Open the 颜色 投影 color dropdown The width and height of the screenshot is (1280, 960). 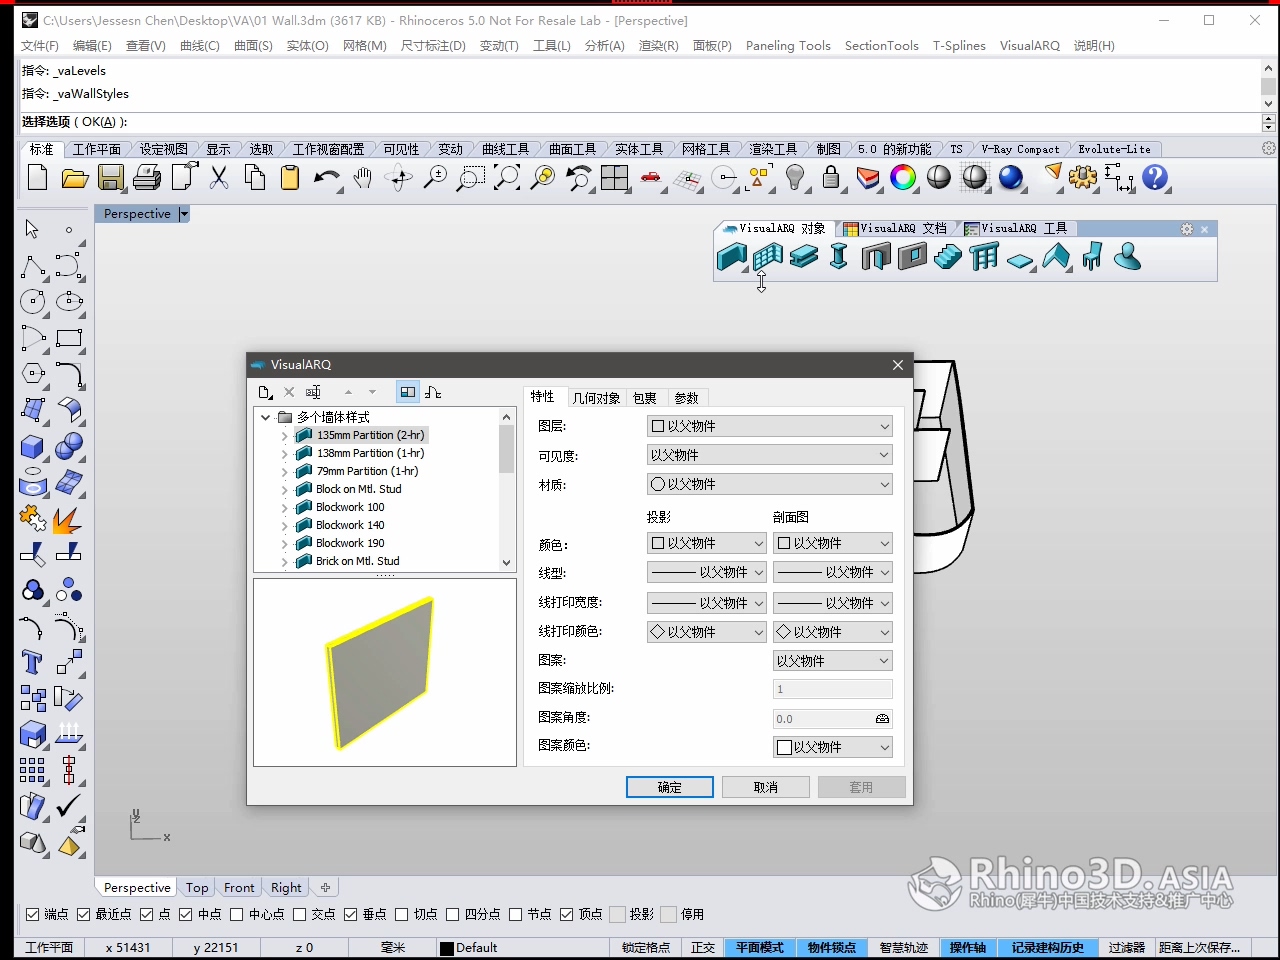coord(707,543)
